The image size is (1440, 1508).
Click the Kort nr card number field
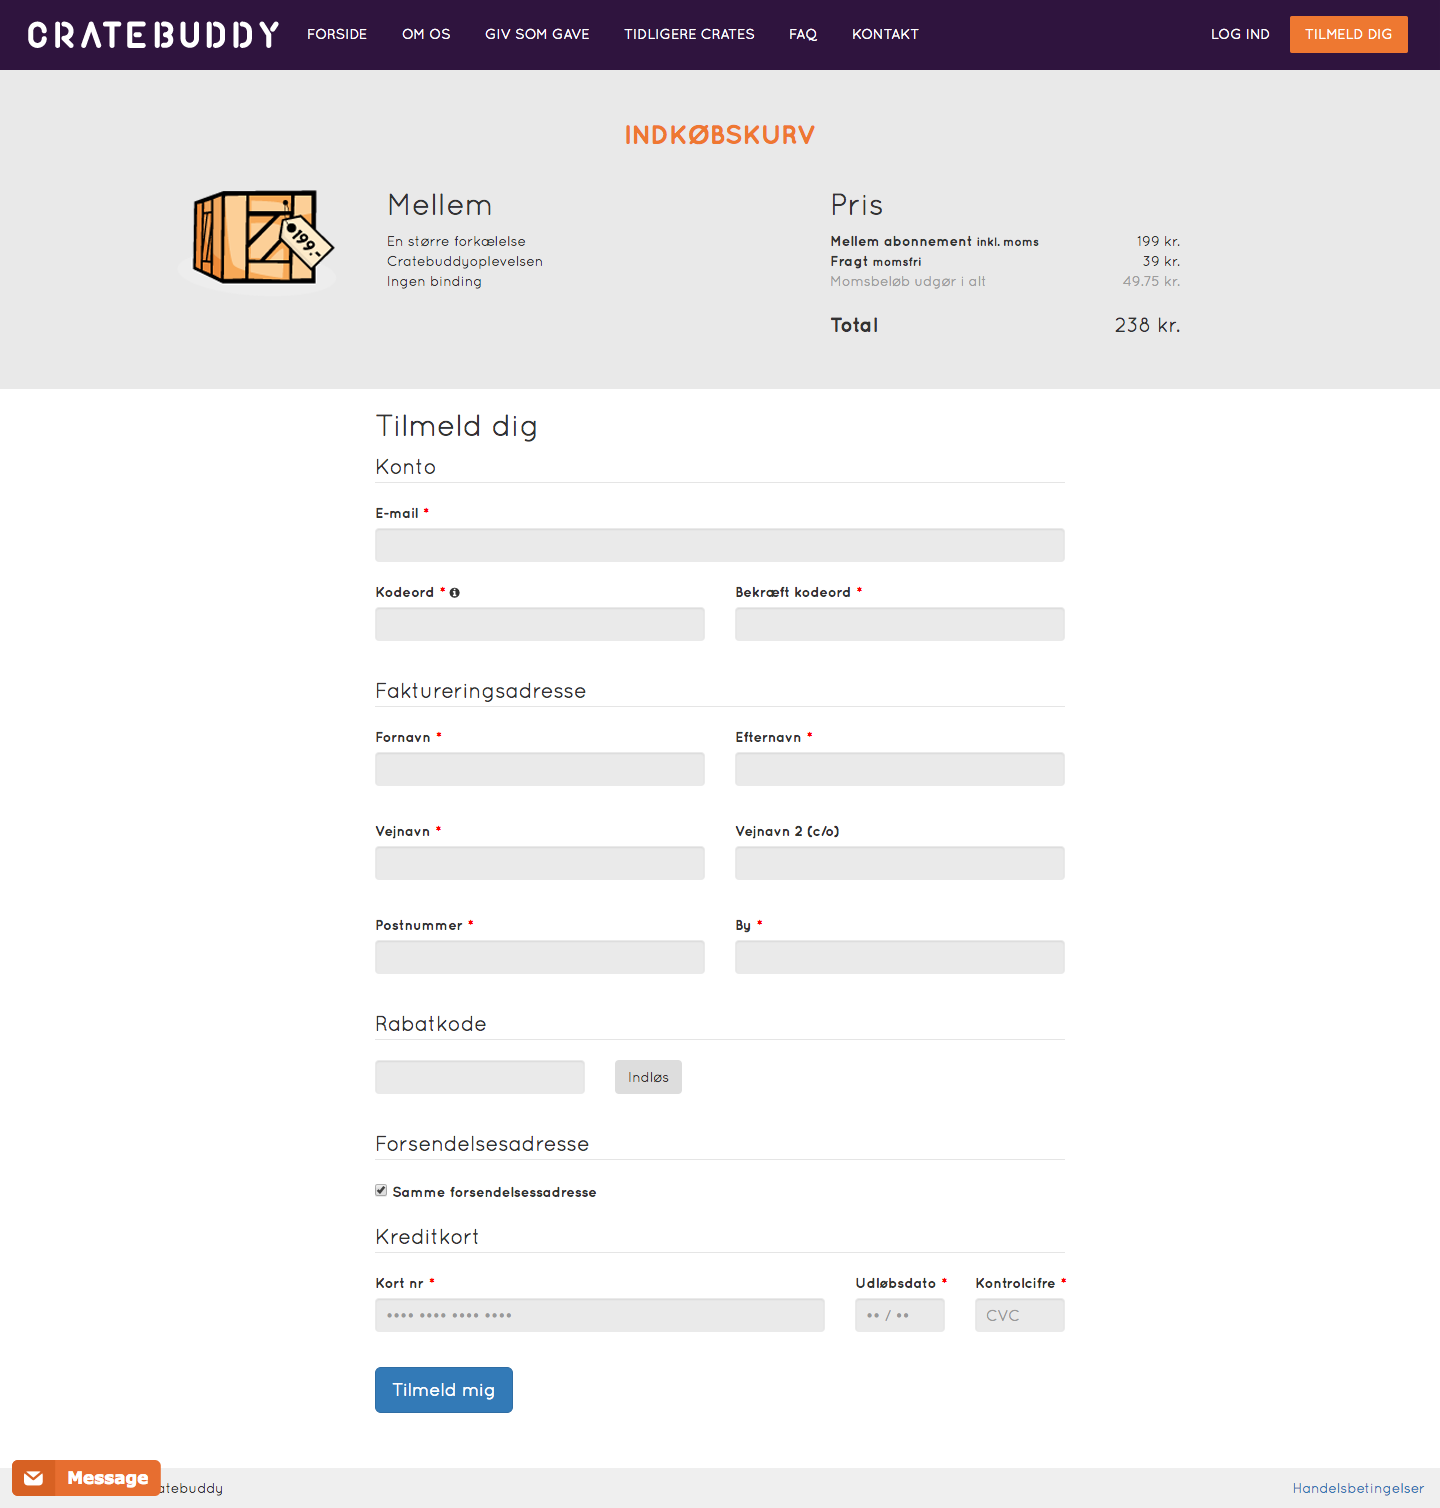tap(600, 1315)
